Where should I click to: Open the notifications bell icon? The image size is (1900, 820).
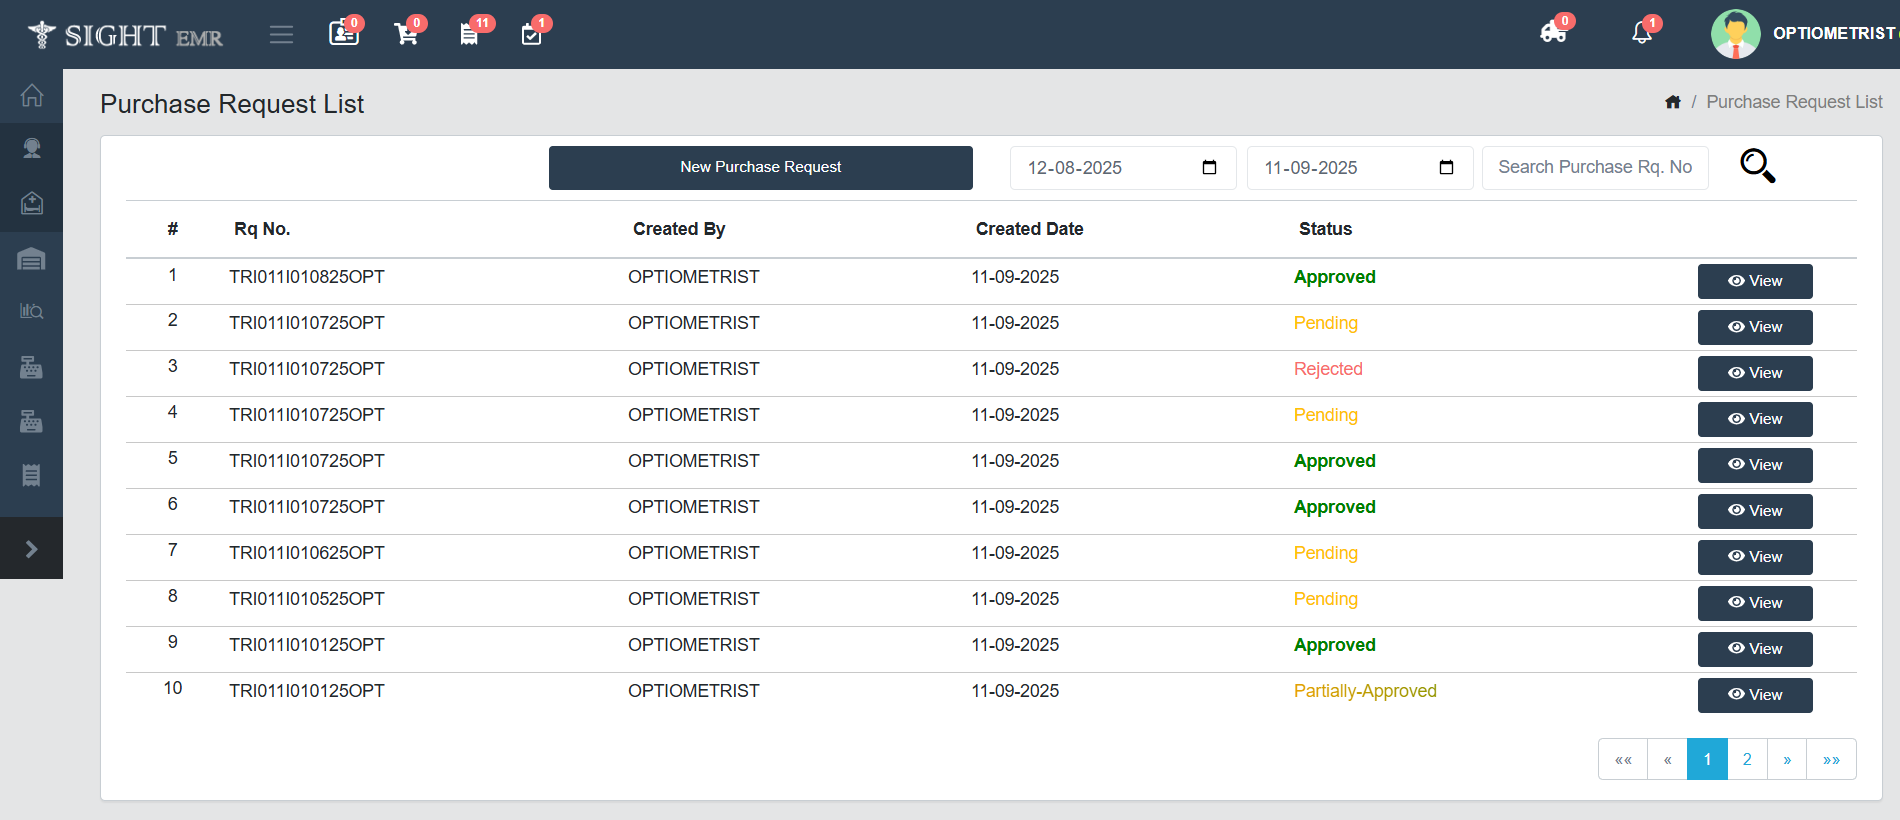[1641, 33]
